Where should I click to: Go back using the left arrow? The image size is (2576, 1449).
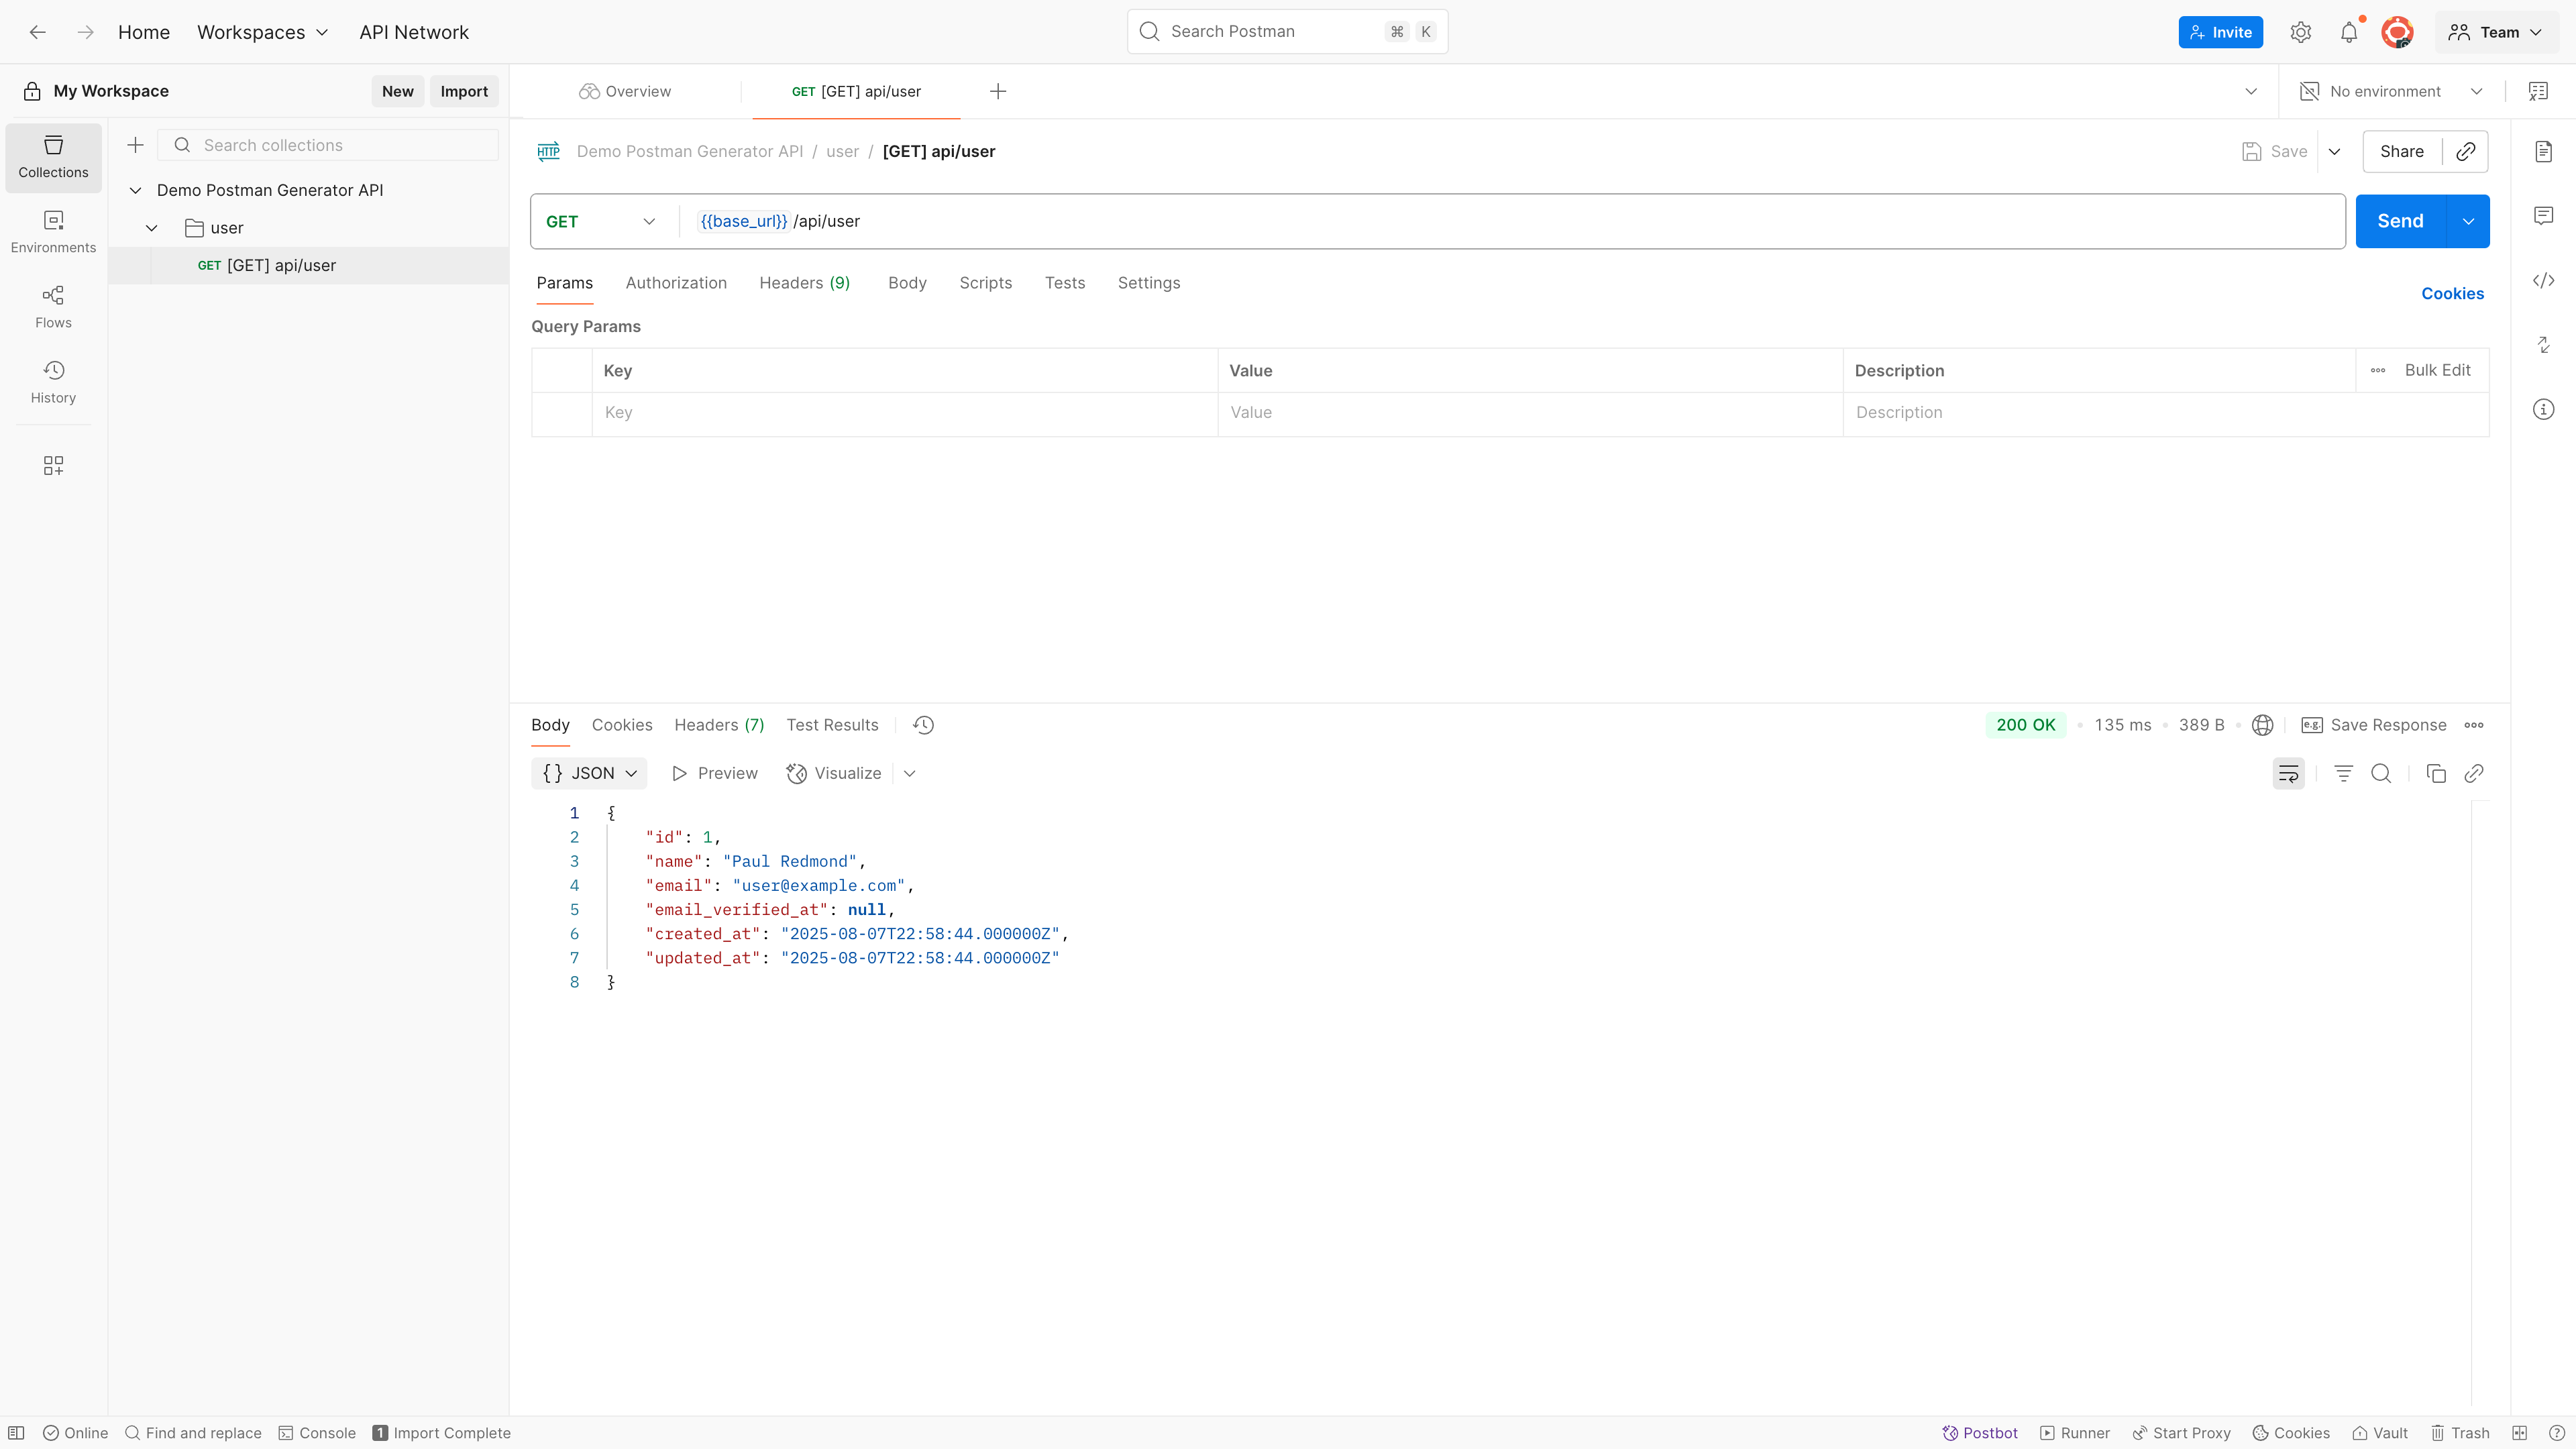38,32
